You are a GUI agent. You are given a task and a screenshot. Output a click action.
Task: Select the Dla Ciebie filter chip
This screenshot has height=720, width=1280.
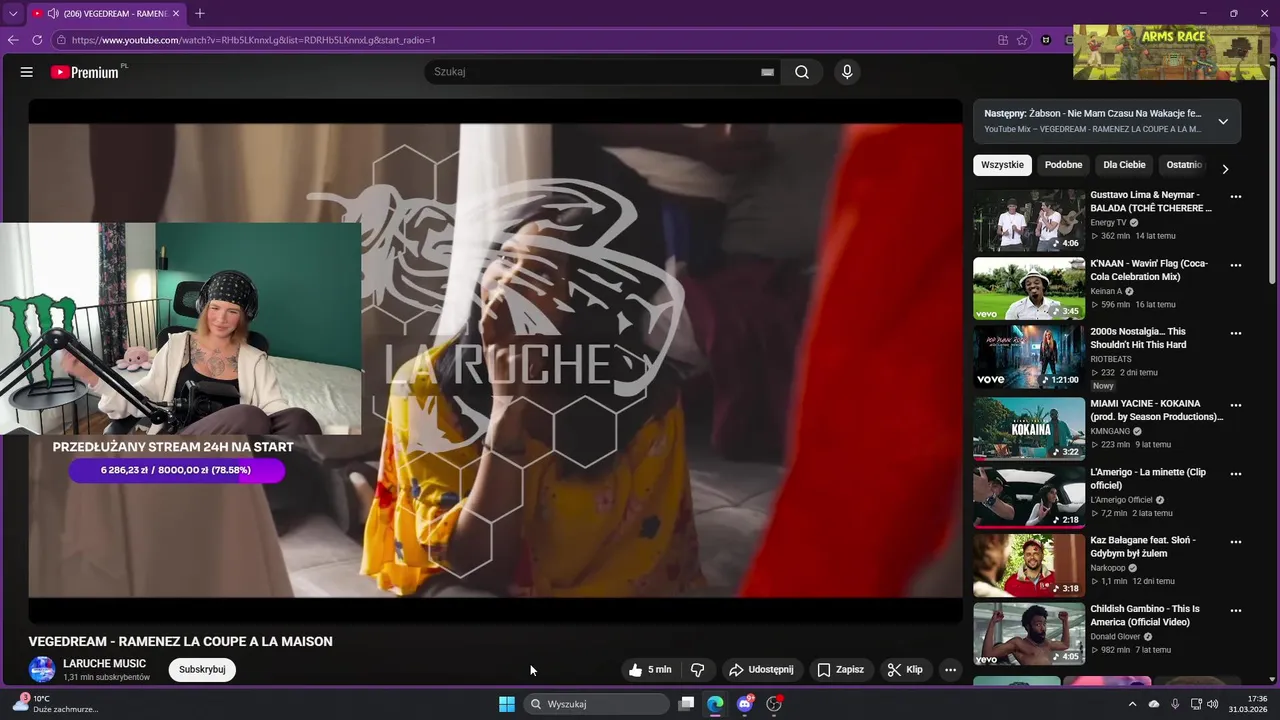[x=1124, y=165]
